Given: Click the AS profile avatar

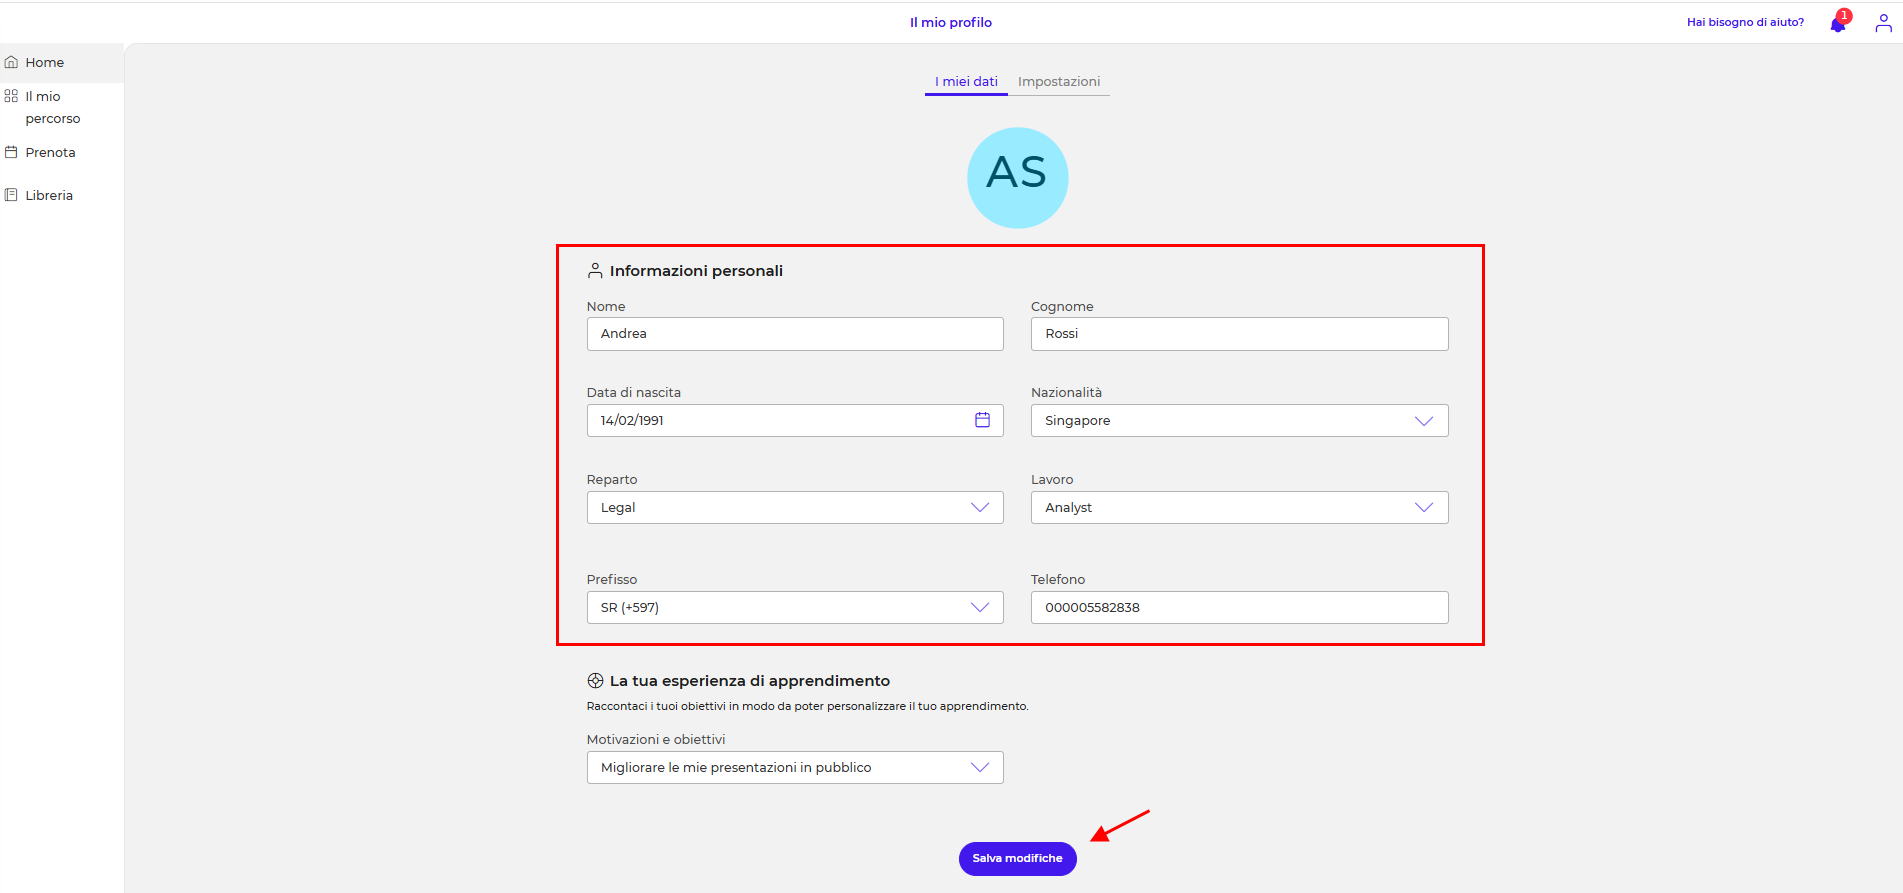Looking at the screenshot, I should 1017,177.
